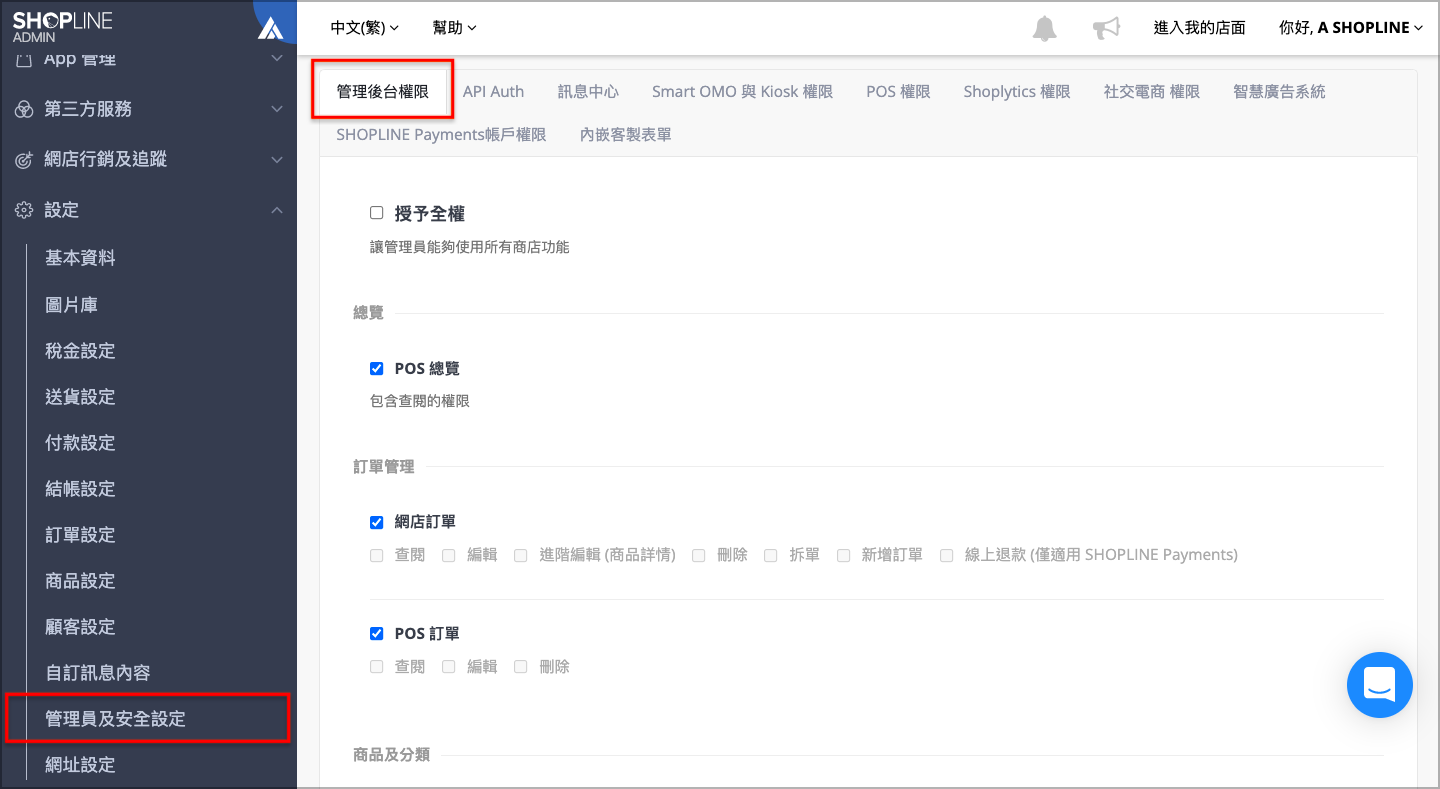Screen dimensions: 1440x789
Task: Check 進階編輯 (商品詳情) under 網店訂單
Action: [521, 555]
